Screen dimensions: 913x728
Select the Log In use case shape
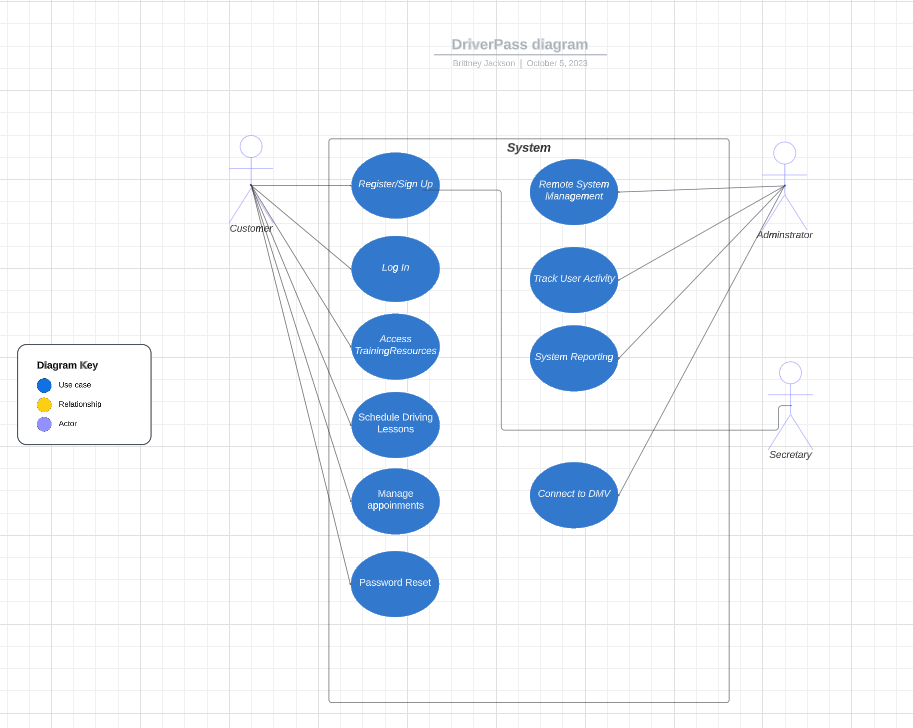click(x=394, y=268)
